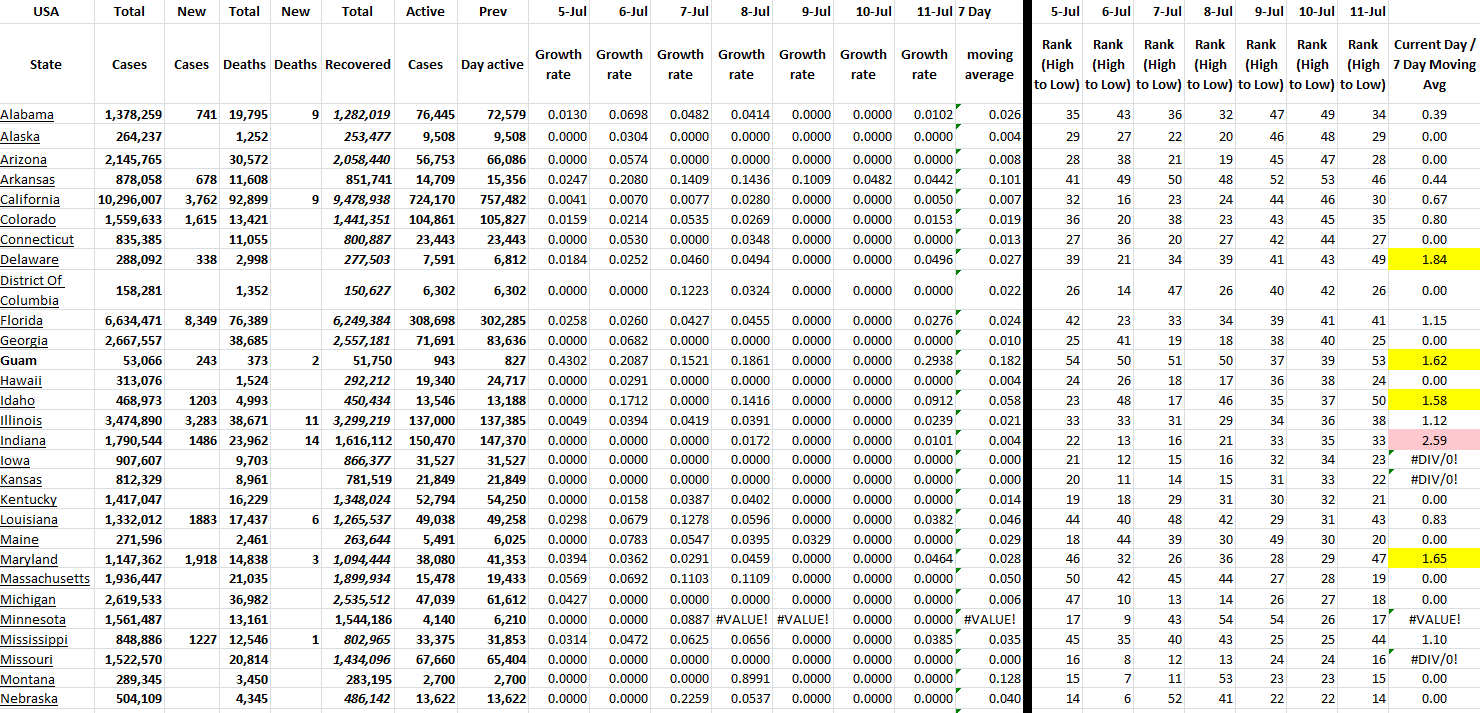Select Delaware's yellow highlighted 1.84 cell
1480x713 pixels.
pos(1433,260)
